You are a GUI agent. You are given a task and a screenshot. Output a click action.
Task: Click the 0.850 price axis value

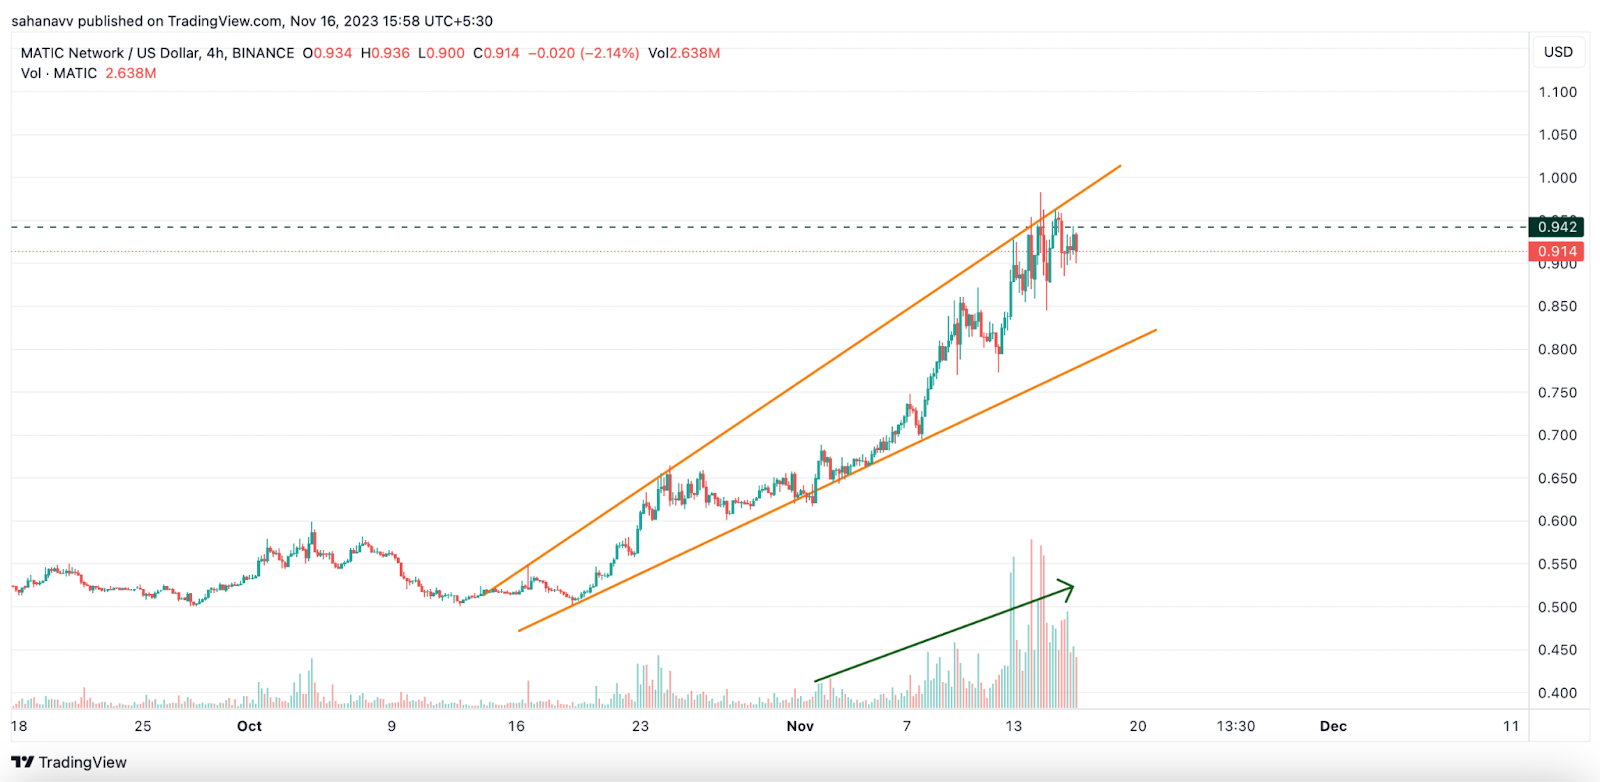[1557, 307]
